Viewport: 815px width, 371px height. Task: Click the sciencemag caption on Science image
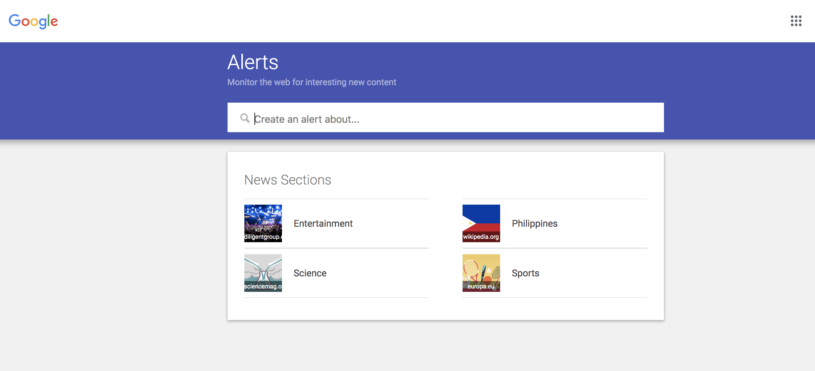263,287
